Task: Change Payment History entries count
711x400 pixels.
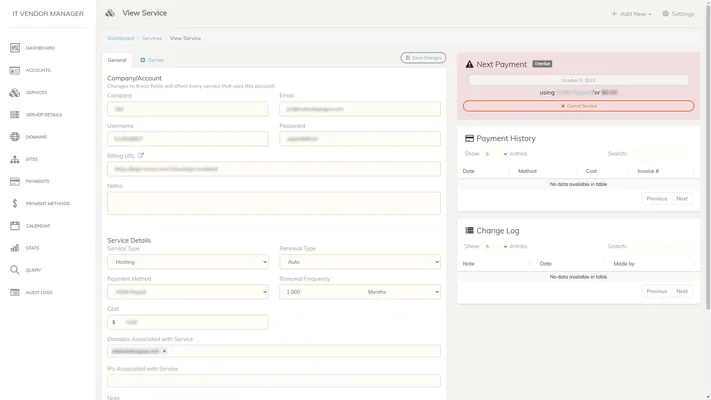Action: (x=495, y=154)
